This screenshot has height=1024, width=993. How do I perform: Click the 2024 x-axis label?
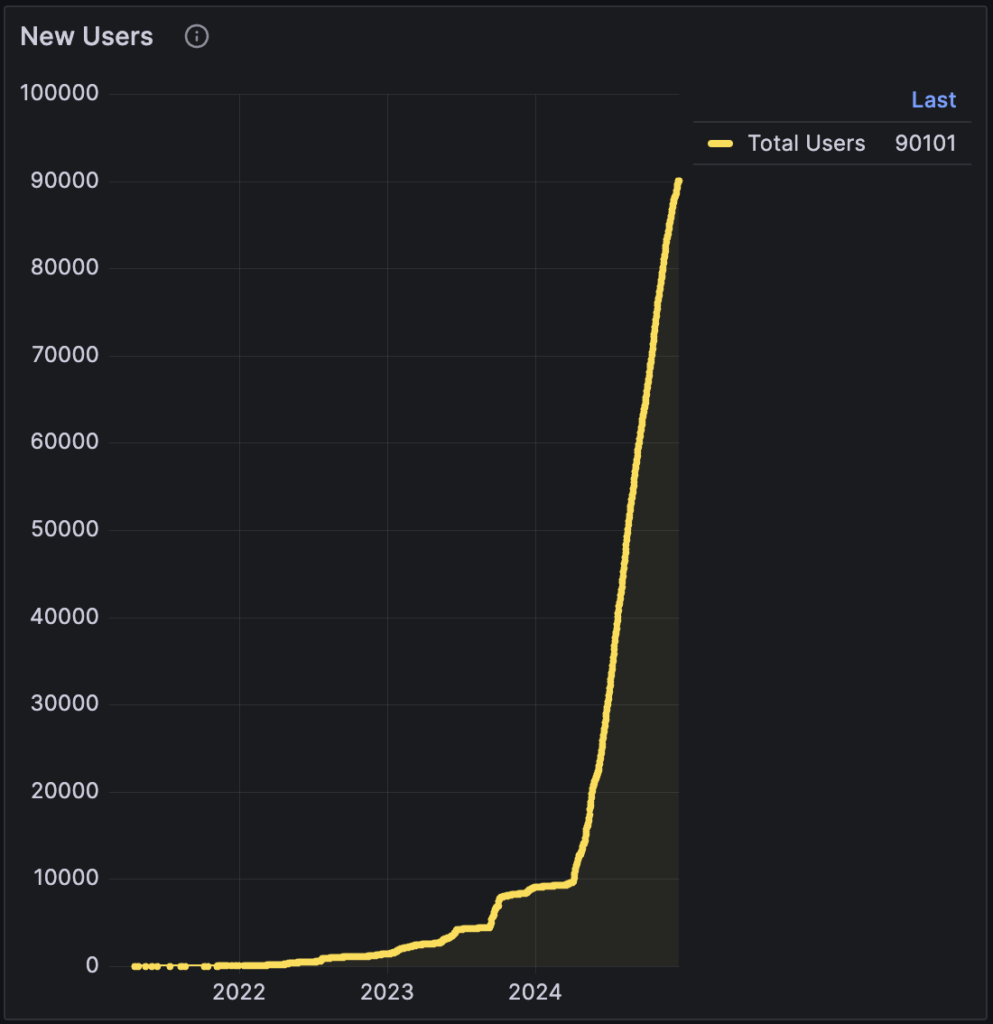[x=535, y=992]
